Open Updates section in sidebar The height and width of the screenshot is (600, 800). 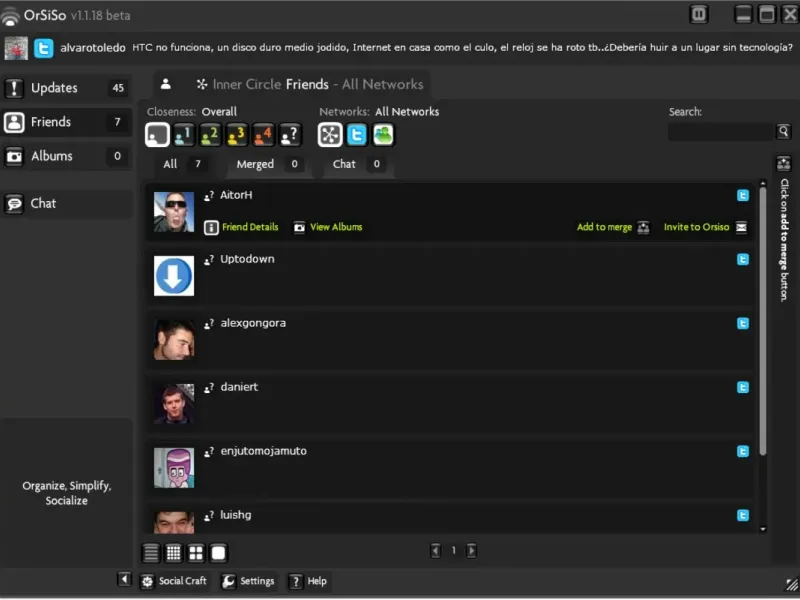[x=66, y=88]
